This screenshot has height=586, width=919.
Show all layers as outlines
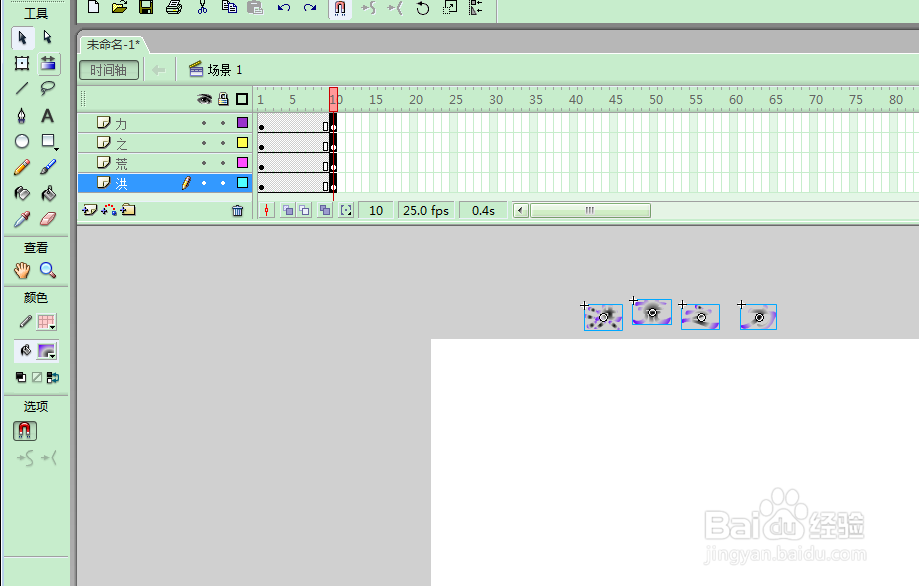pyautogui.click(x=242, y=99)
